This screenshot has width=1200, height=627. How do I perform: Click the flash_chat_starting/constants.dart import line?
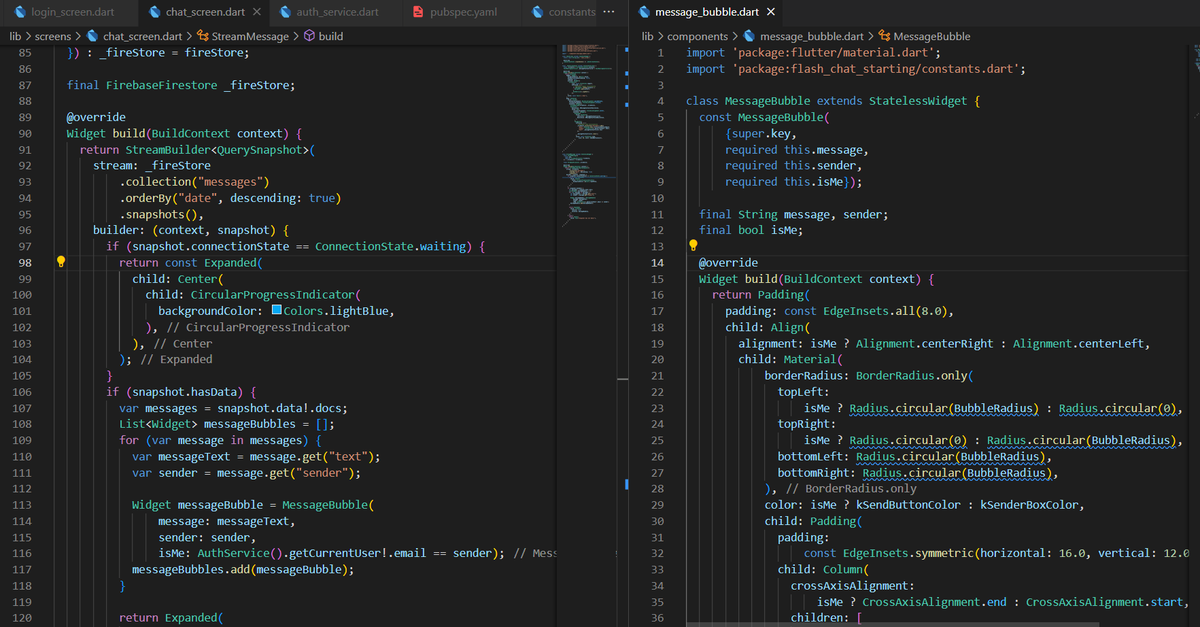coord(856,69)
